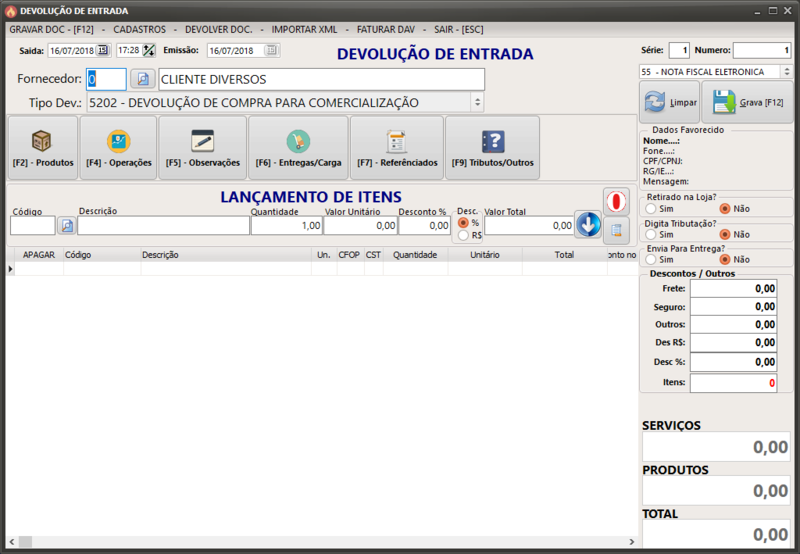The height and width of the screenshot is (554, 800).
Task: Click the CFOP column header
Action: pos(349,255)
